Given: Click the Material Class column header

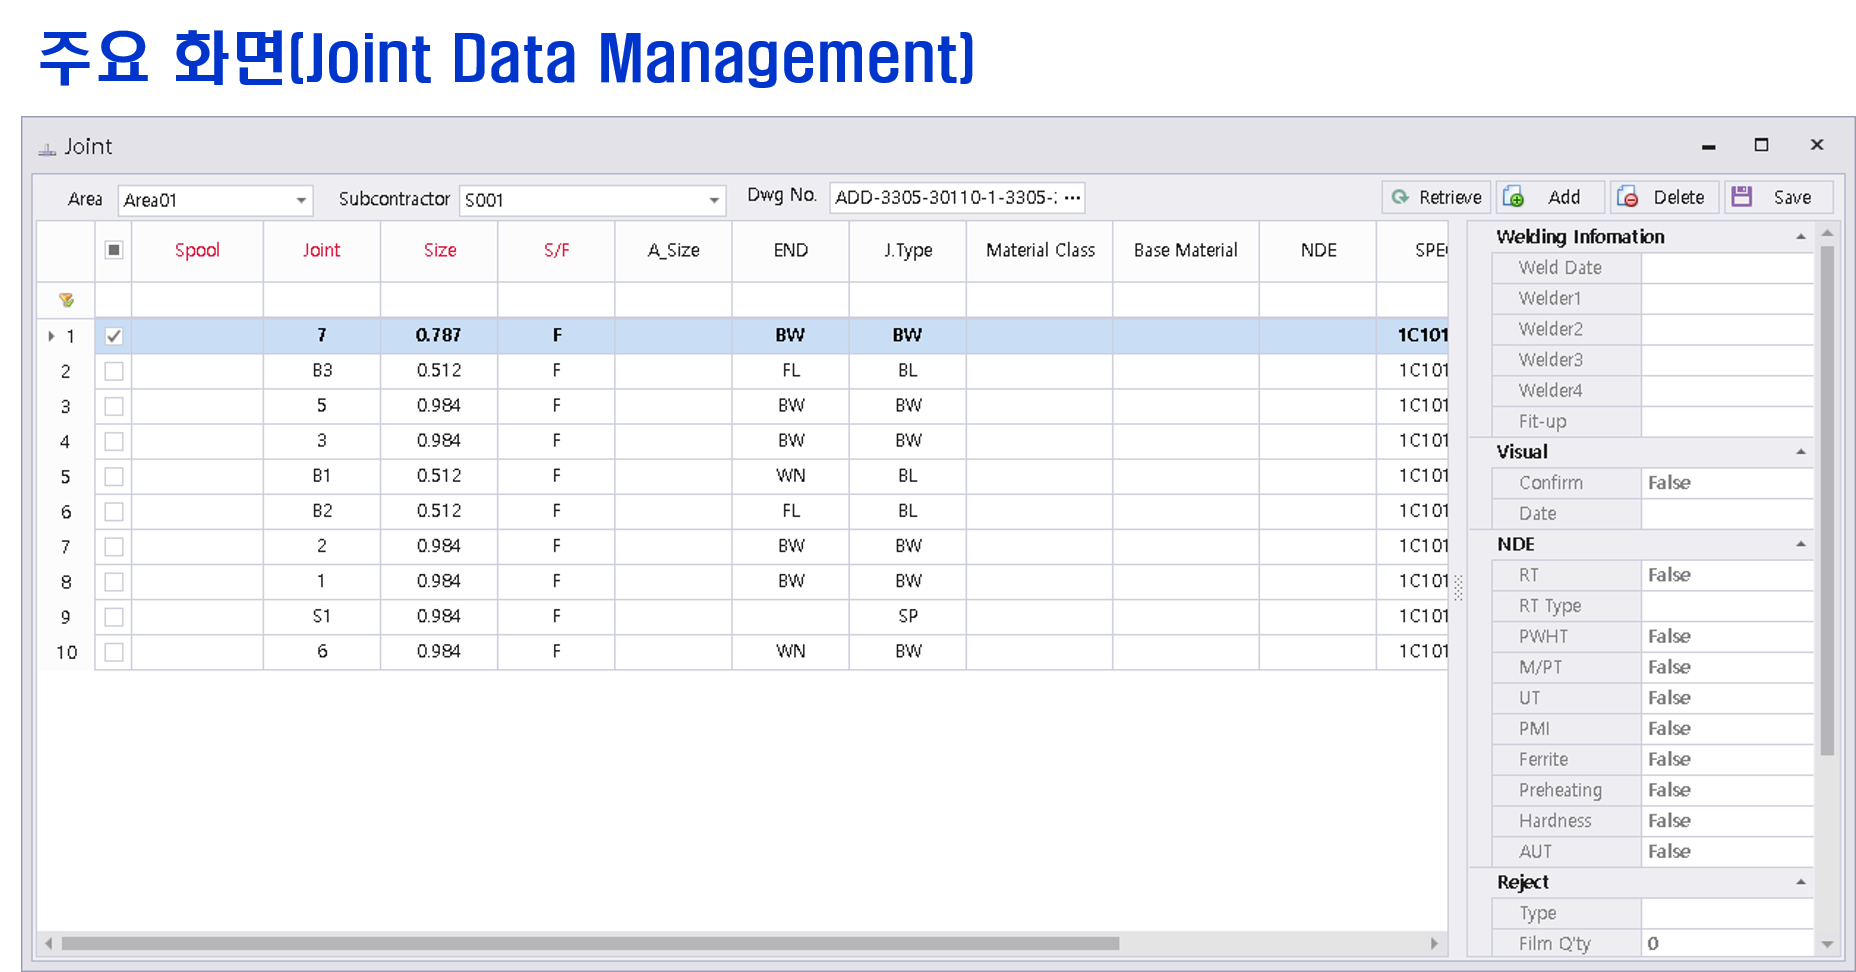Looking at the screenshot, I should click(1040, 250).
